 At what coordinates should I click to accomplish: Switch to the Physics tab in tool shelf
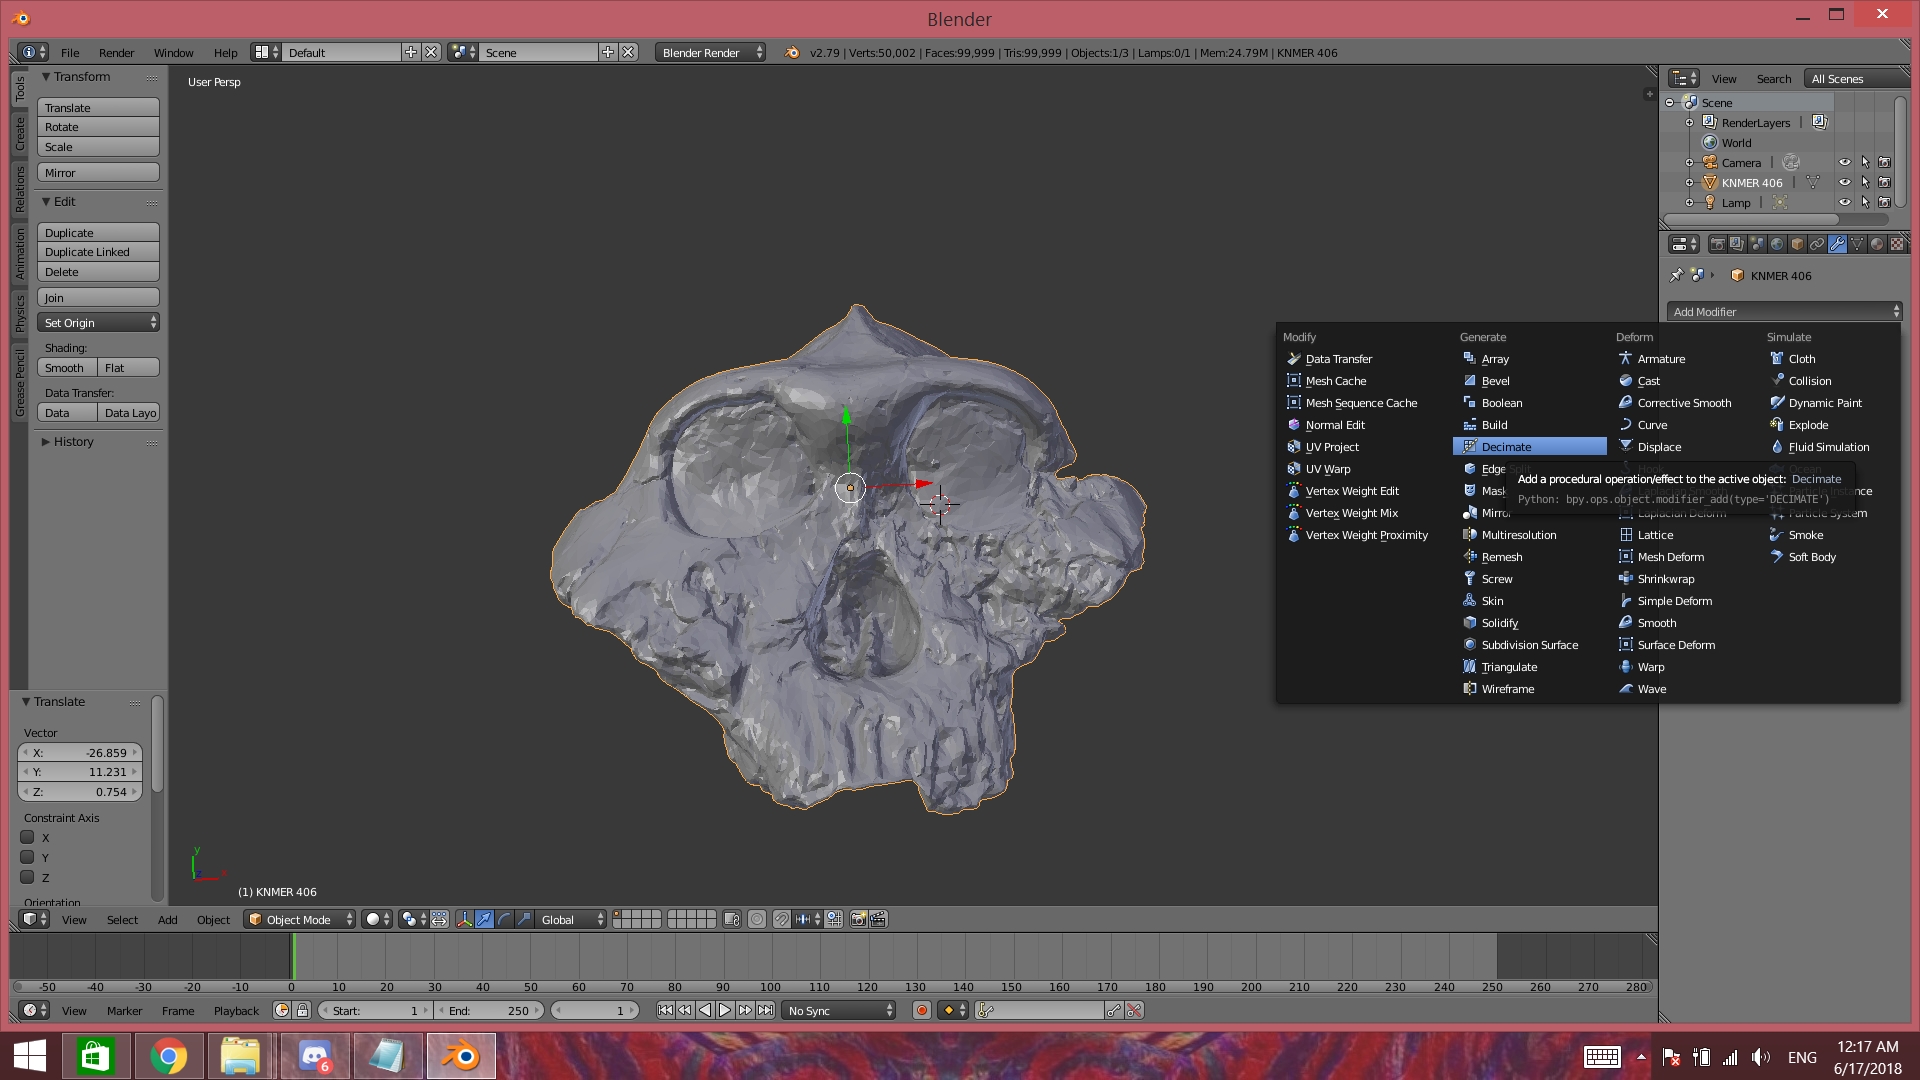[x=19, y=313]
